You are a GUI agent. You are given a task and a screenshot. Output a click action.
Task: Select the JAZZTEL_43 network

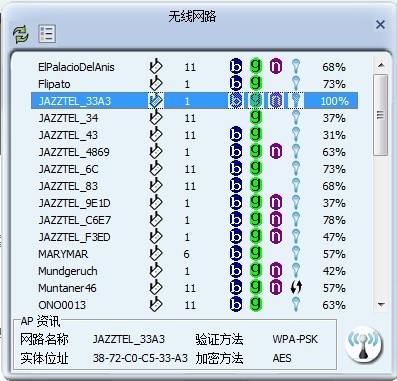click(x=194, y=135)
